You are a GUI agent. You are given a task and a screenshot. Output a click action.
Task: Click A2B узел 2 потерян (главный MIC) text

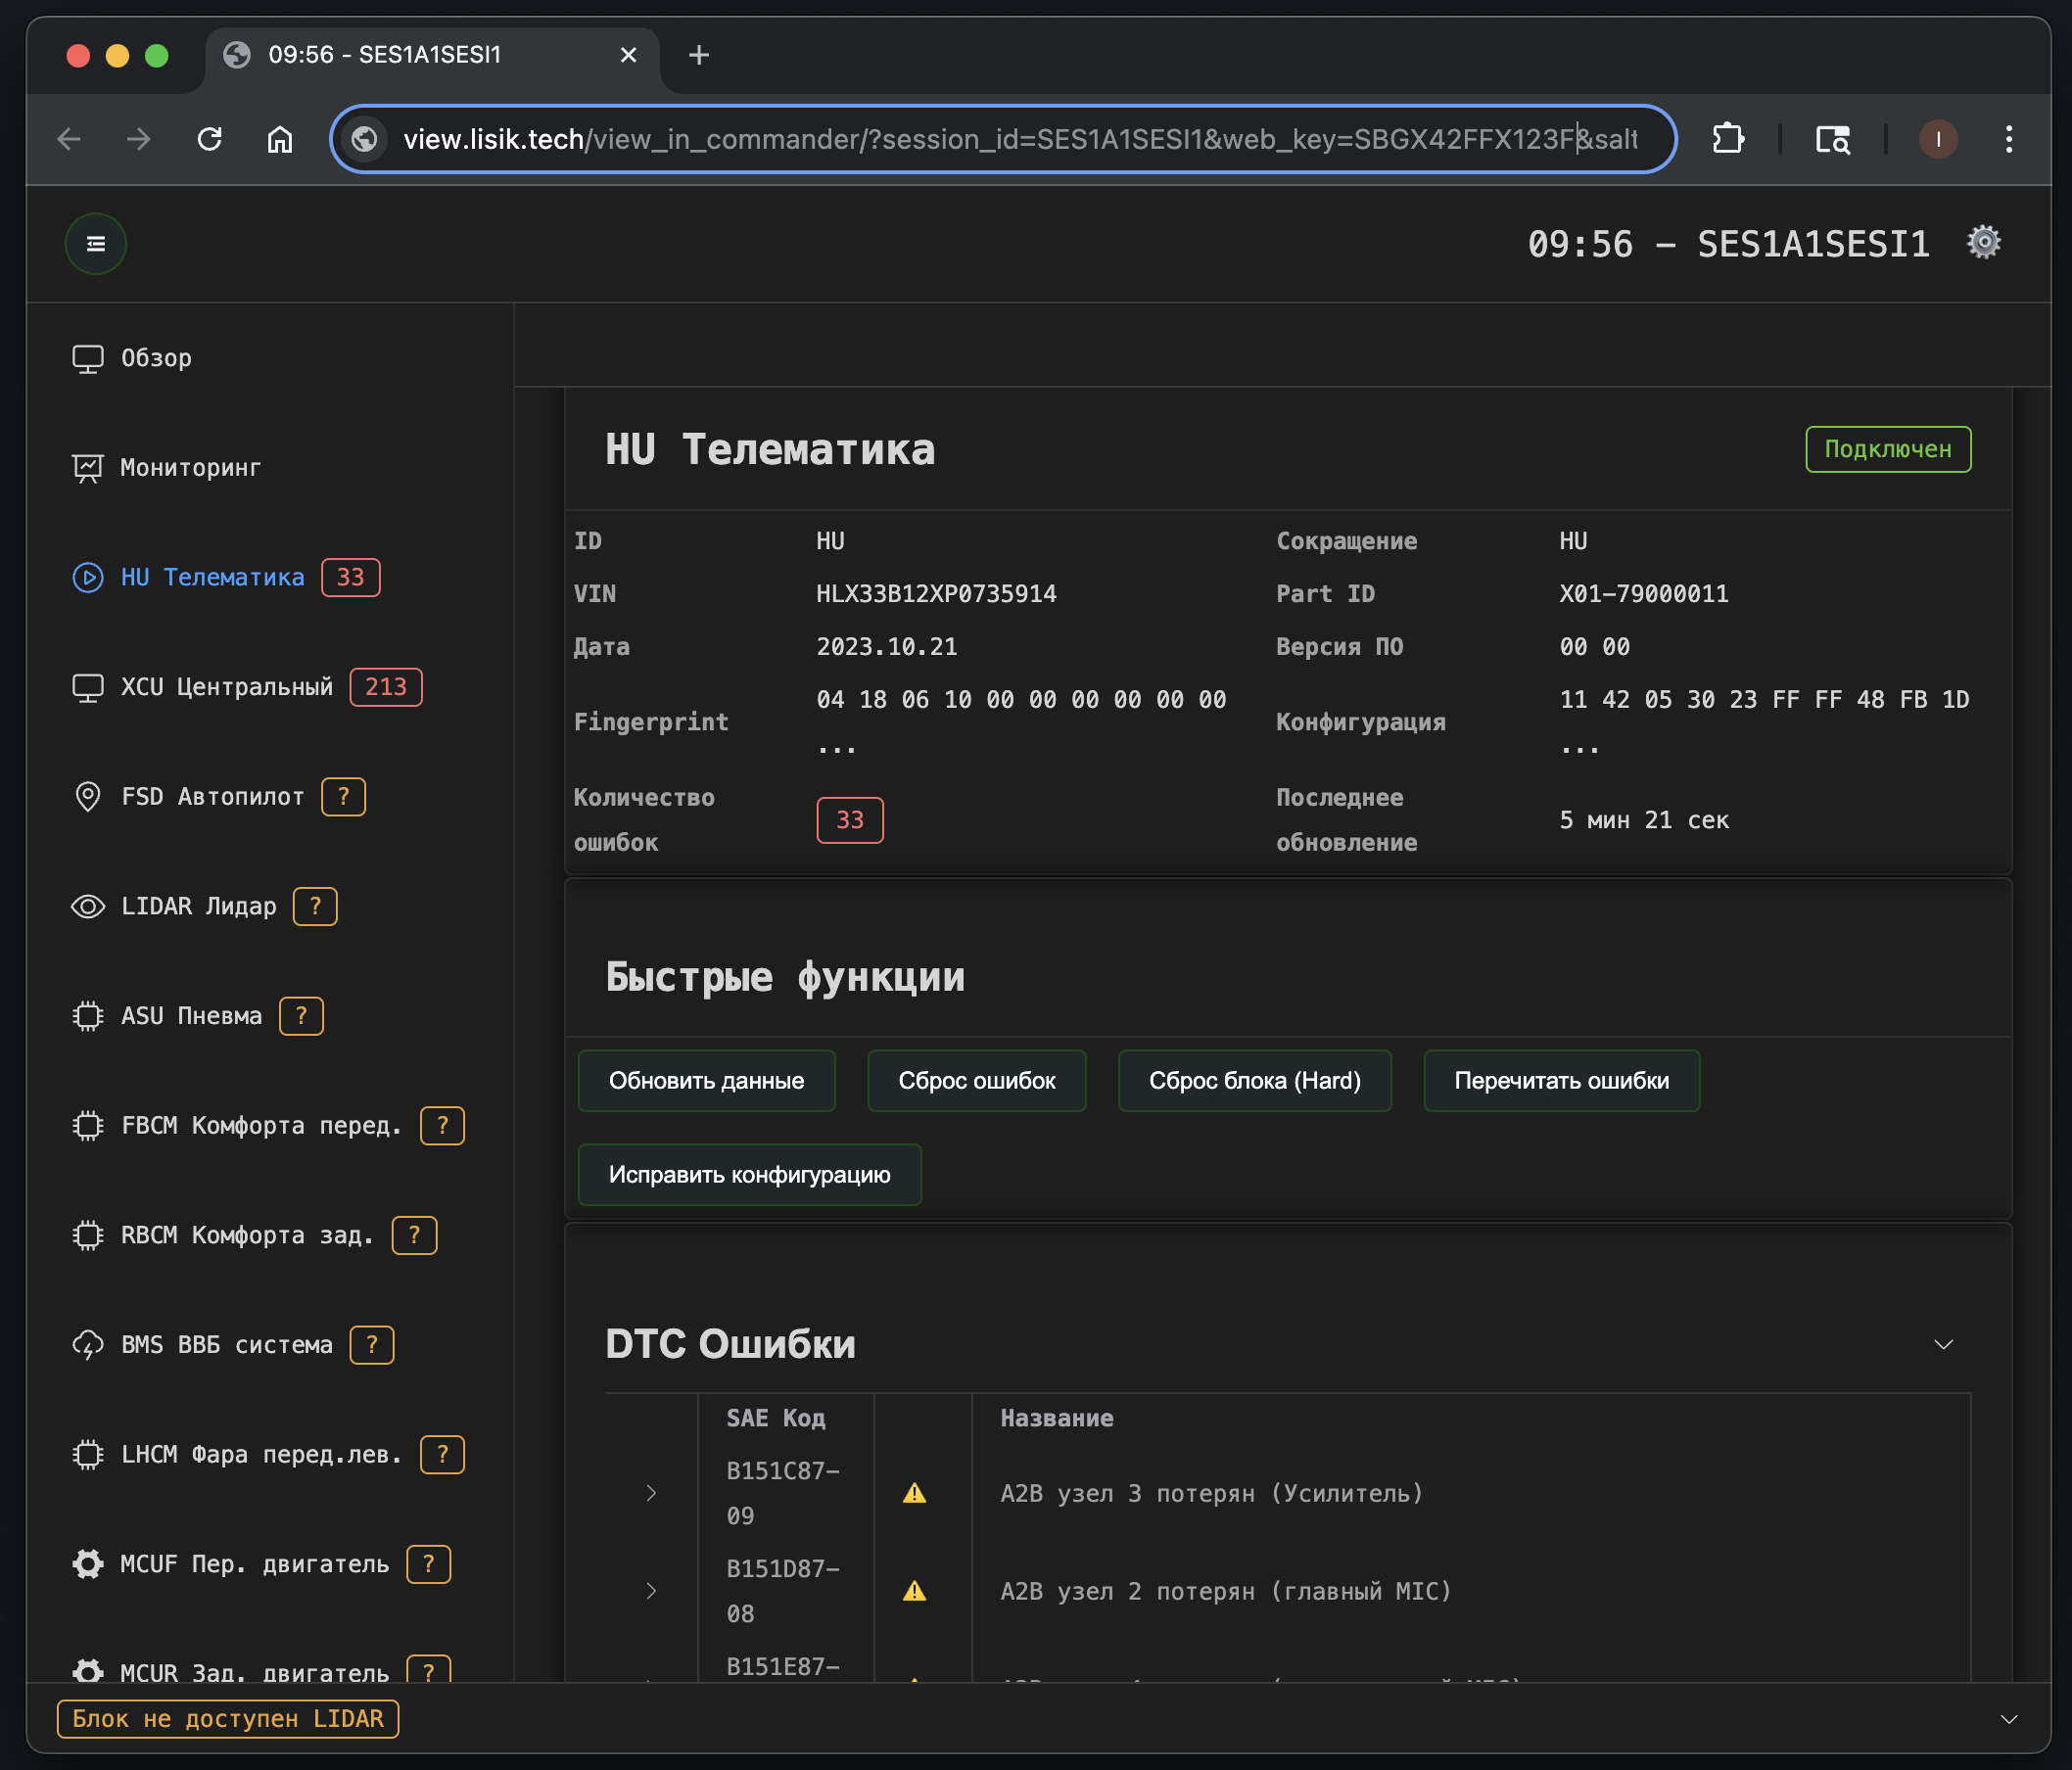1226,1592
